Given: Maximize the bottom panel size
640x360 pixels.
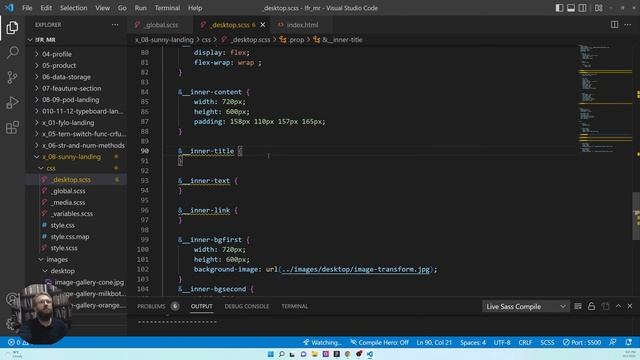Looking at the screenshot, I should click(x=618, y=306).
